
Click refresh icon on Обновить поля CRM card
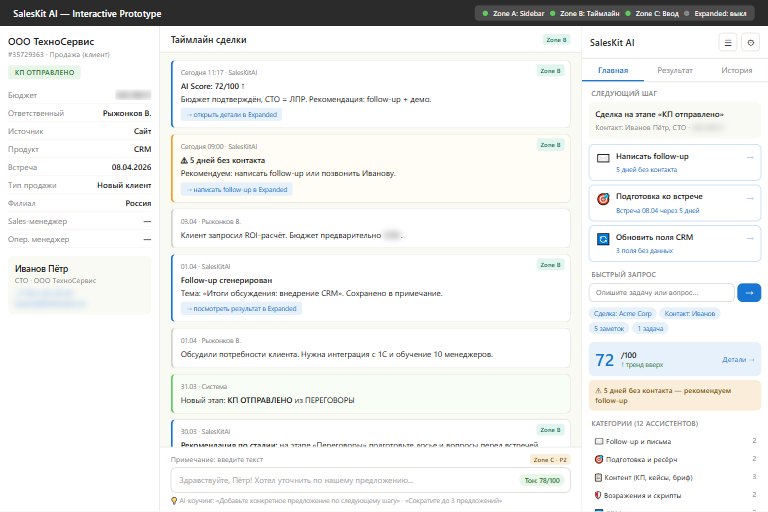click(x=603, y=239)
